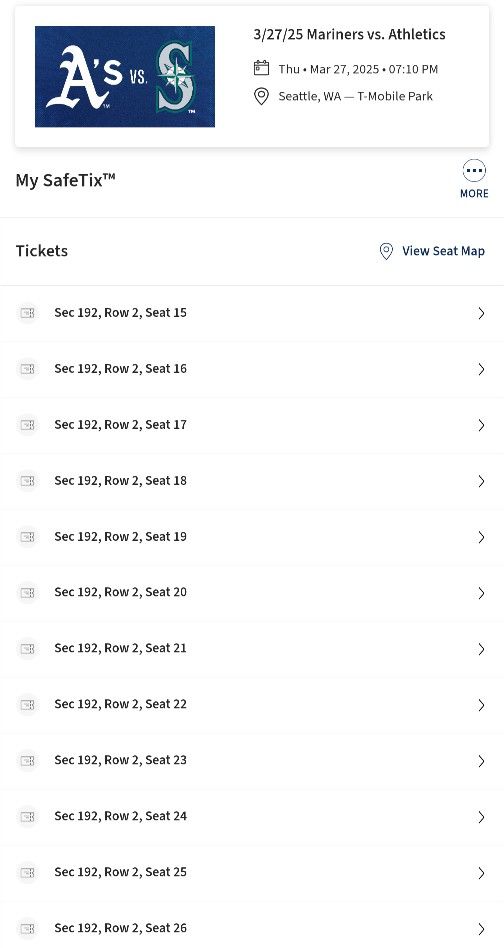Expand Seat 16 ticket using its chevron

pyautogui.click(x=481, y=369)
